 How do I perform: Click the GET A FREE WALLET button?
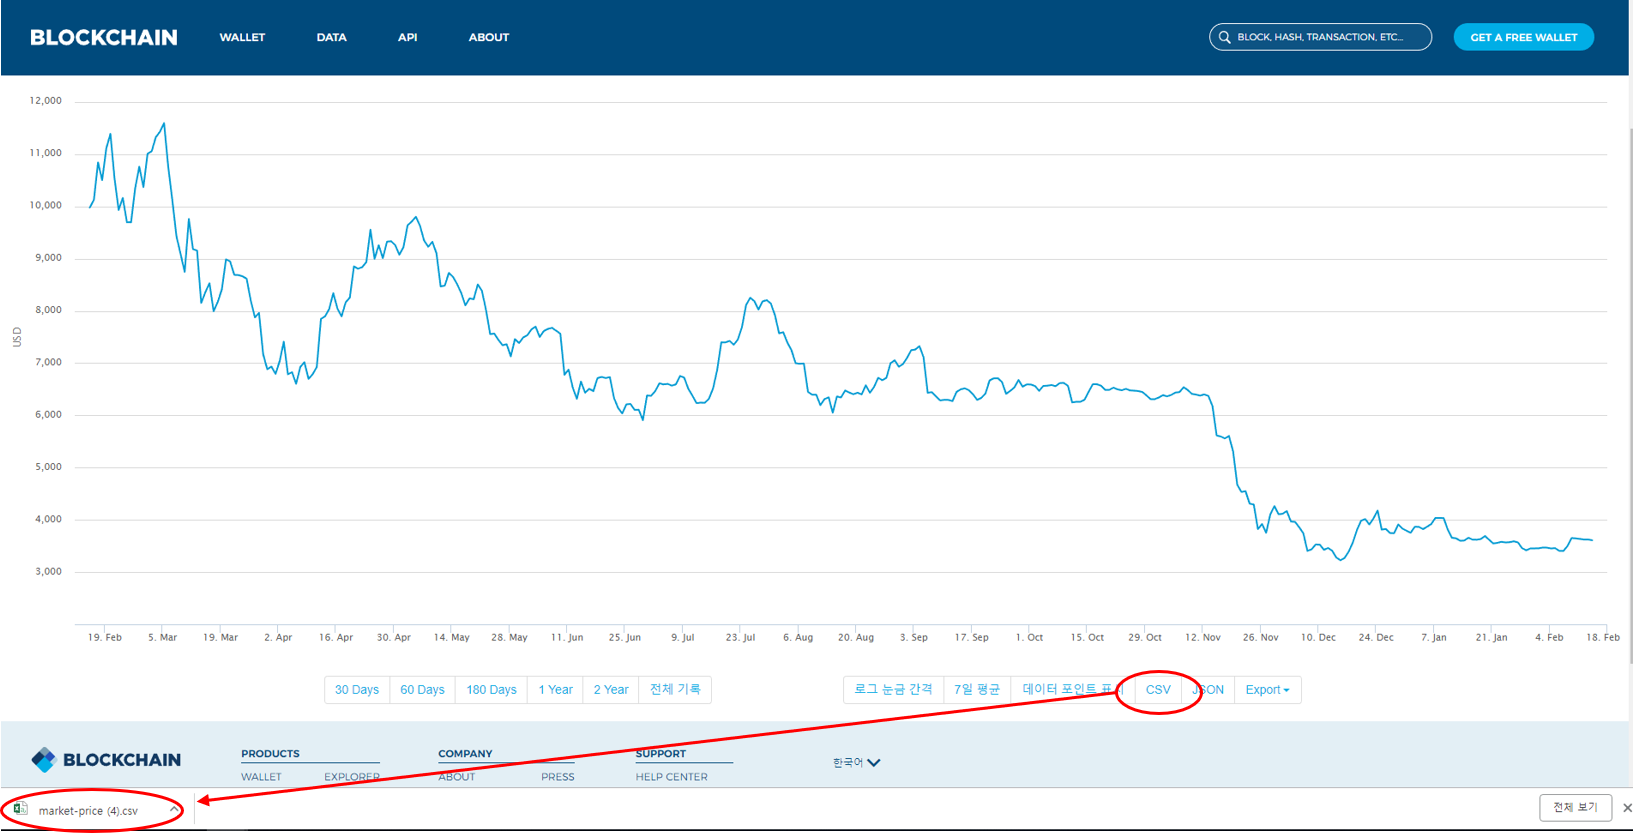click(1523, 37)
